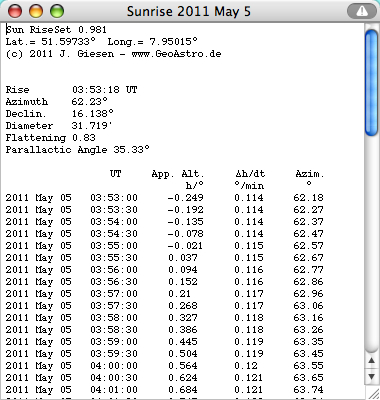Zoom window with green button

[57, 11]
